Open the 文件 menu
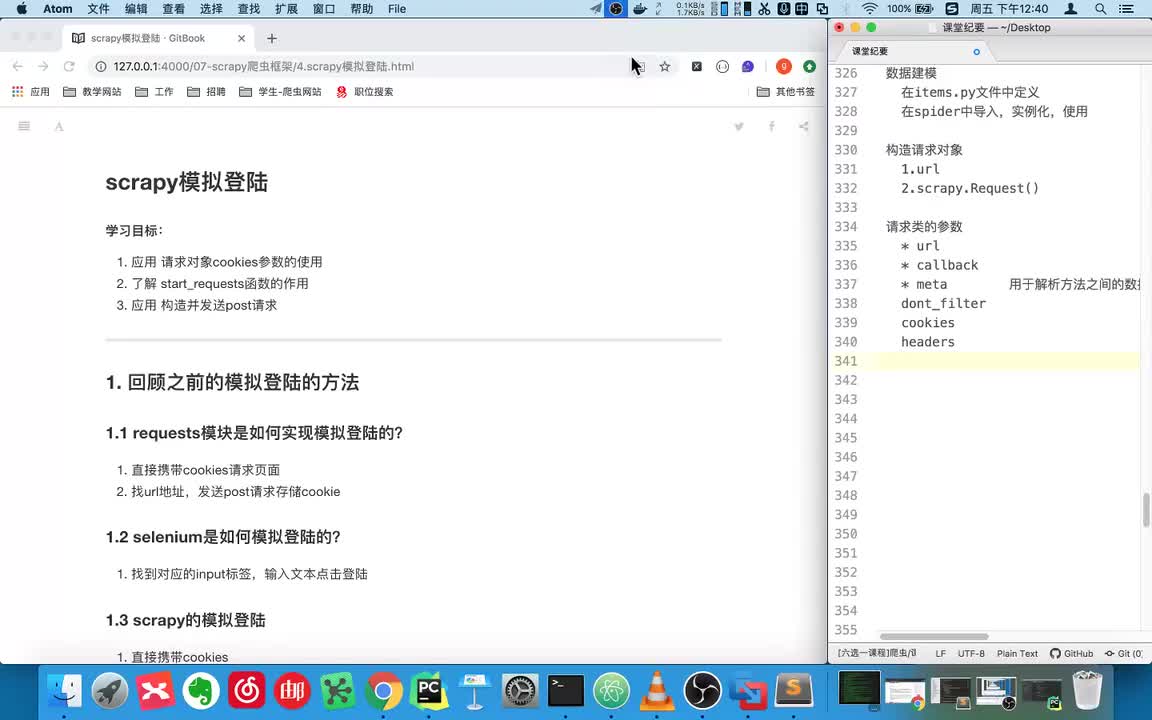Viewport: 1152px width, 720px height. point(98,9)
